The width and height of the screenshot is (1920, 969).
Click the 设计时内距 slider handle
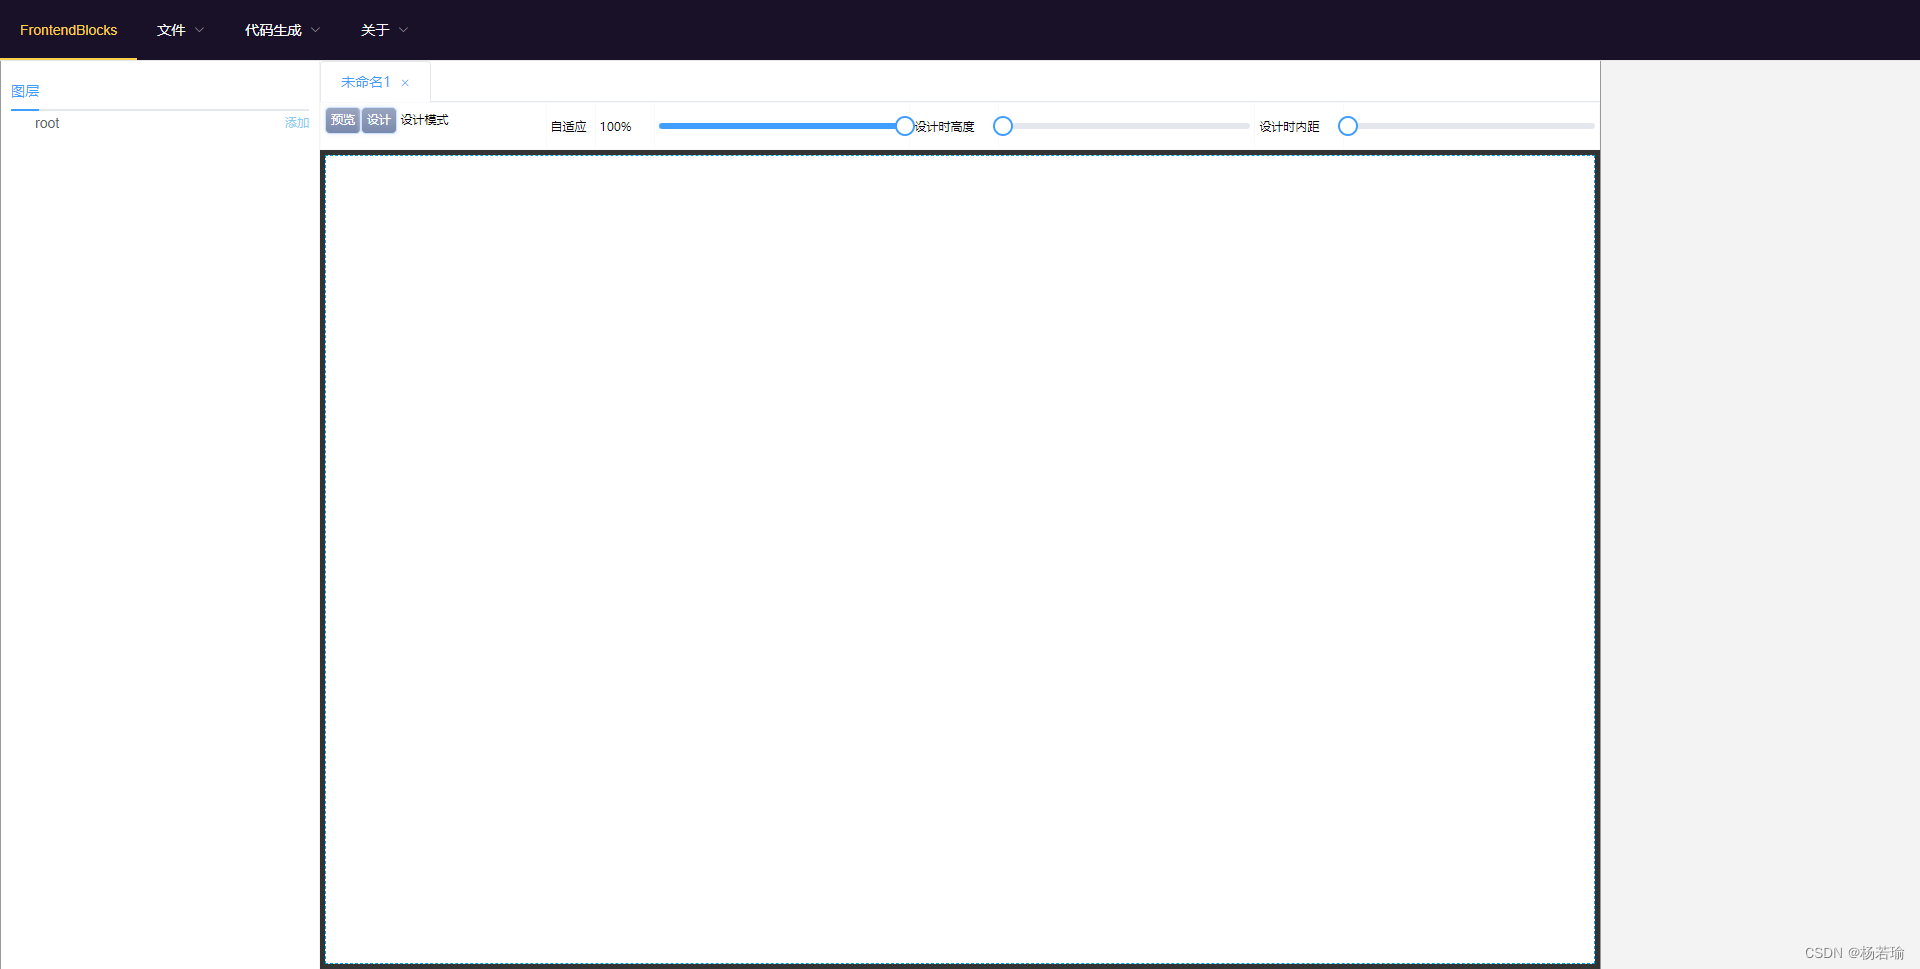pos(1348,126)
